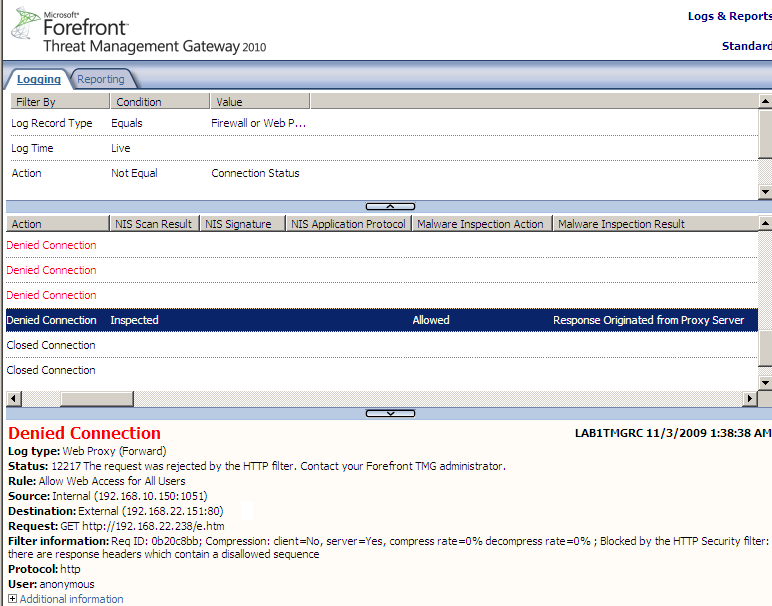Open the Reporting tab
The height and width of the screenshot is (606, 772).
pyautogui.click(x=101, y=79)
